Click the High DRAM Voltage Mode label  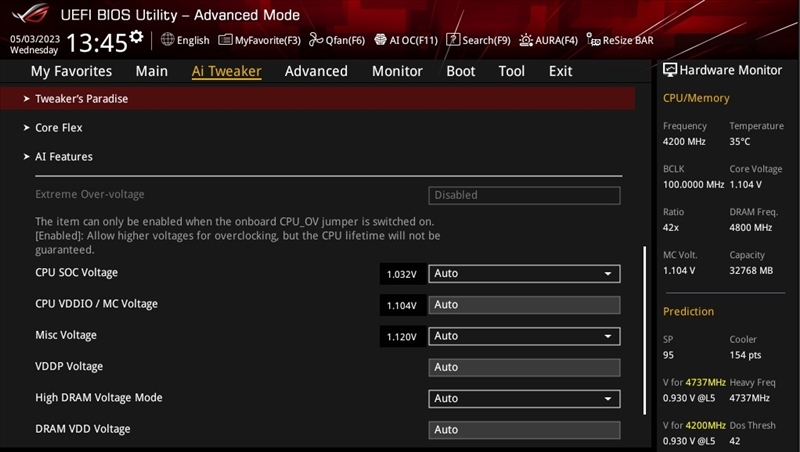pos(99,397)
